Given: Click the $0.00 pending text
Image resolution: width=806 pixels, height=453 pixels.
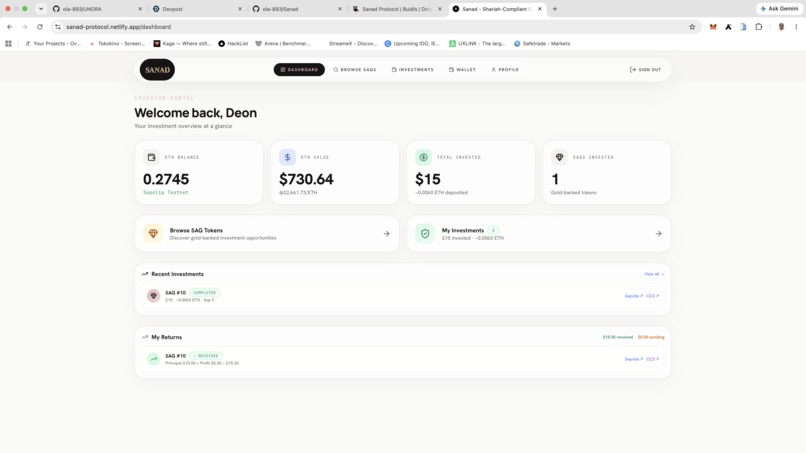Looking at the screenshot, I should click(x=651, y=337).
